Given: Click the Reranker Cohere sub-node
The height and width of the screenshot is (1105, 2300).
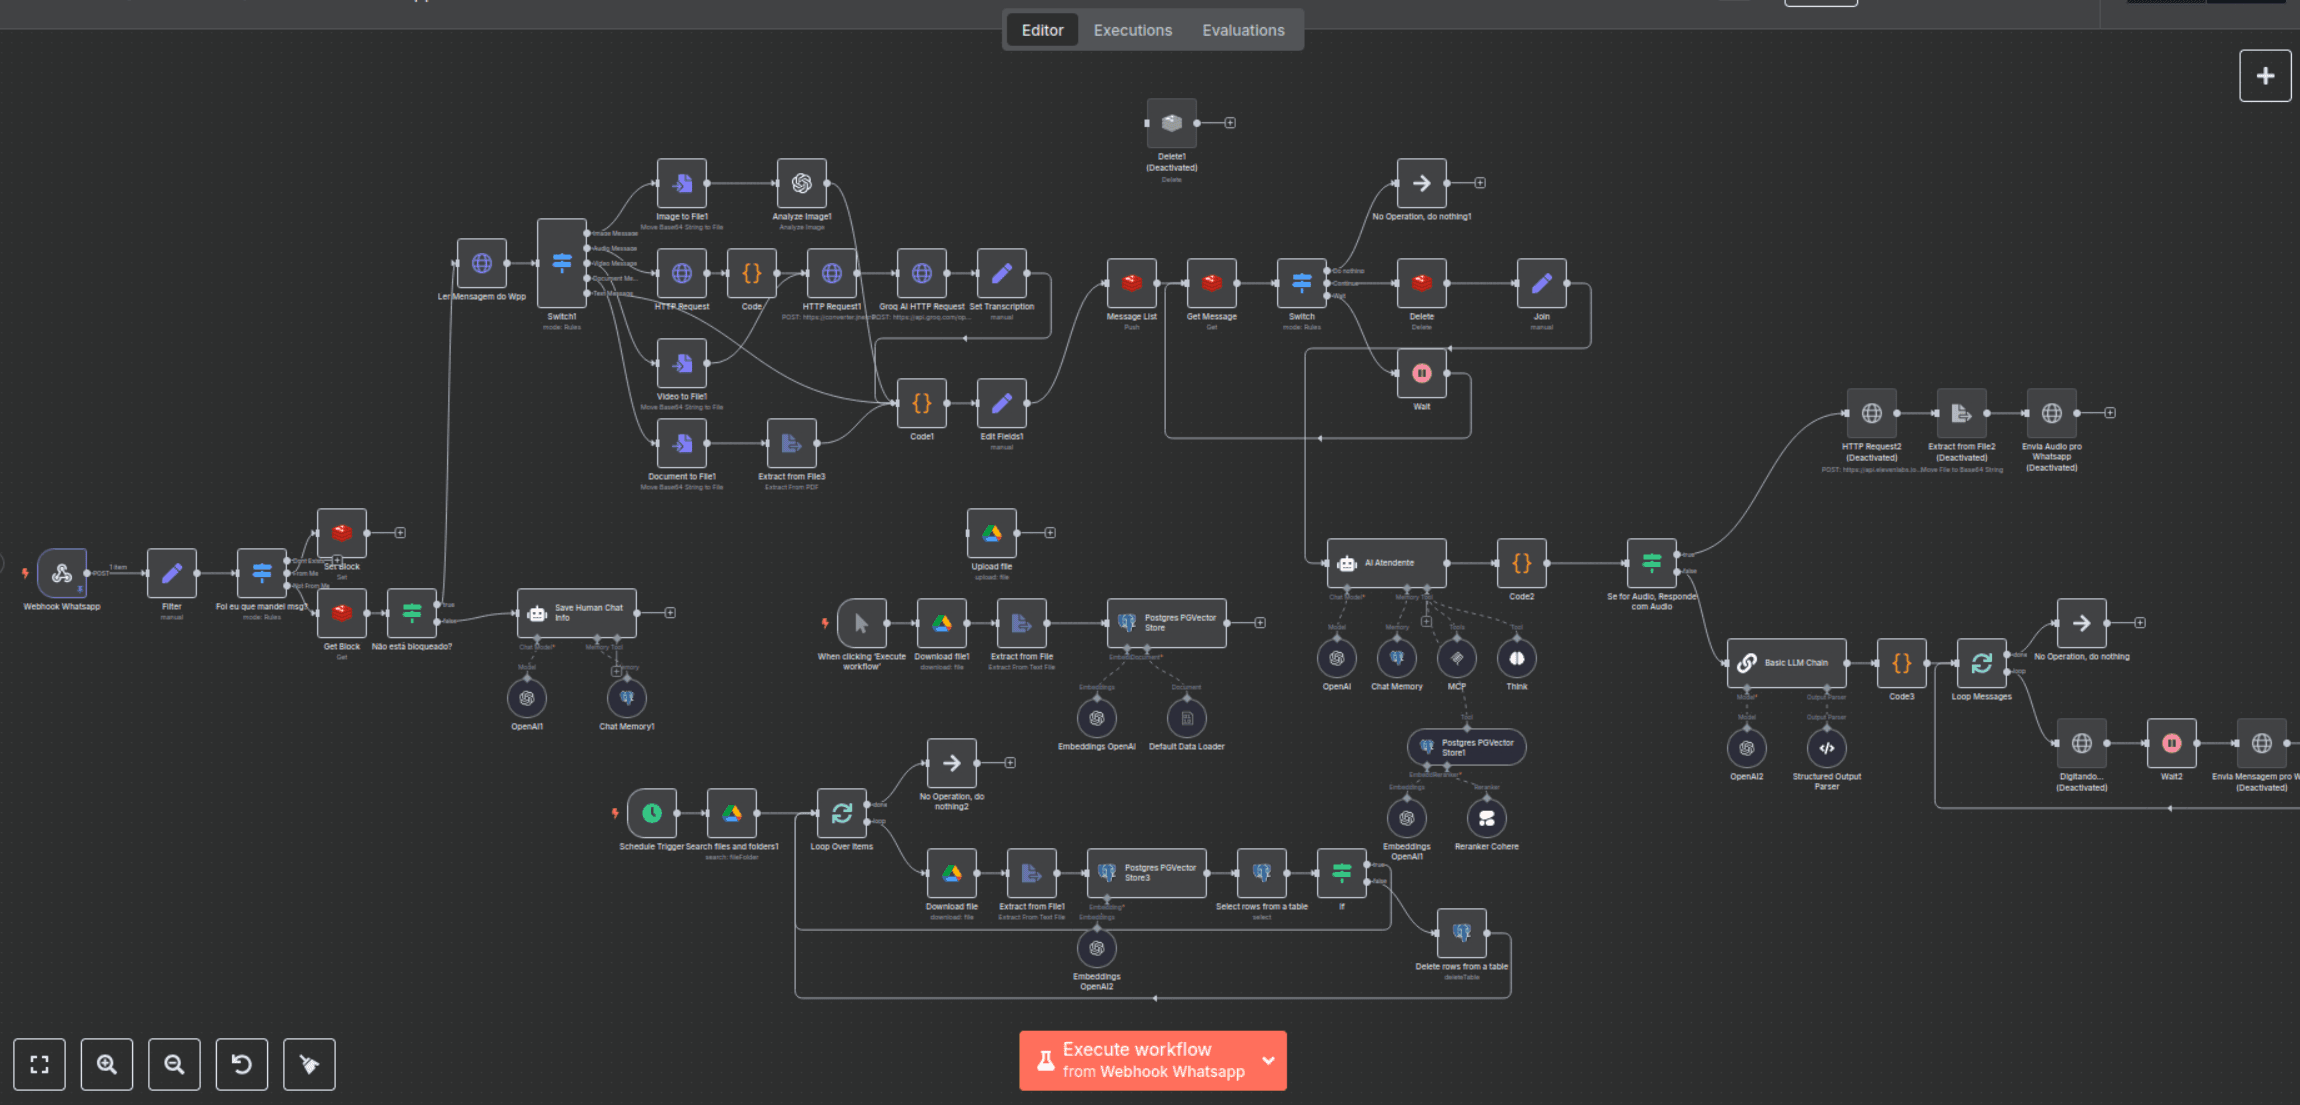Looking at the screenshot, I should click(1487, 818).
